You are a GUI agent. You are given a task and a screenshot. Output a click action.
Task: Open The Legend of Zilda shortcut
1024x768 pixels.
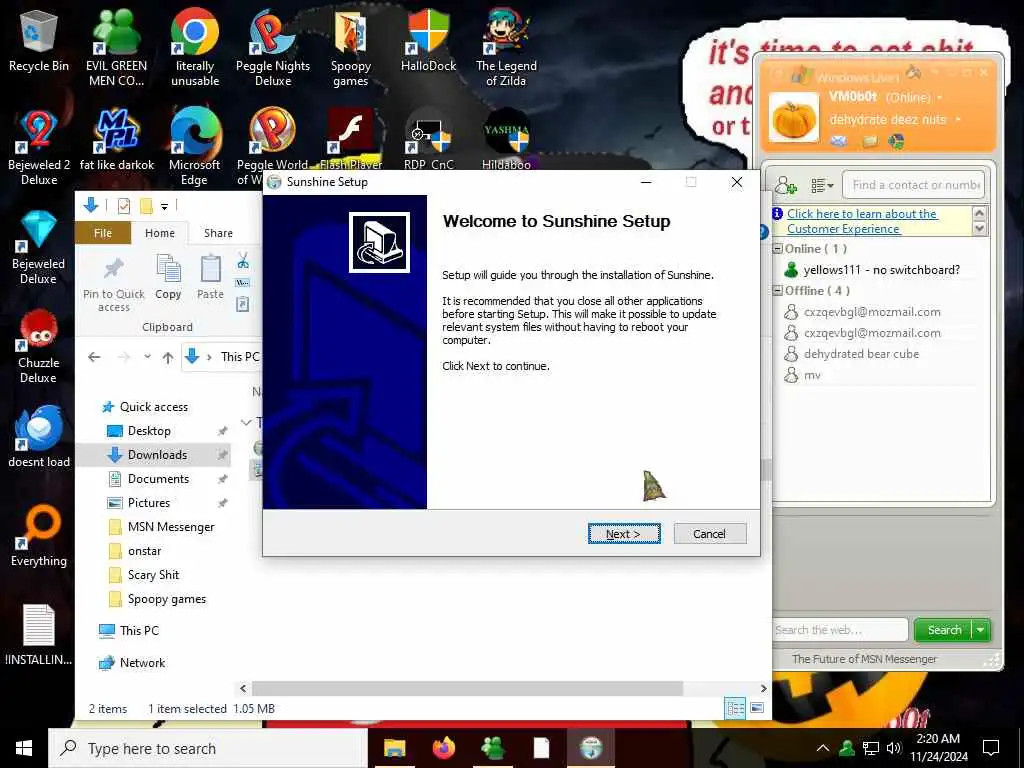click(x=506, y=47)
